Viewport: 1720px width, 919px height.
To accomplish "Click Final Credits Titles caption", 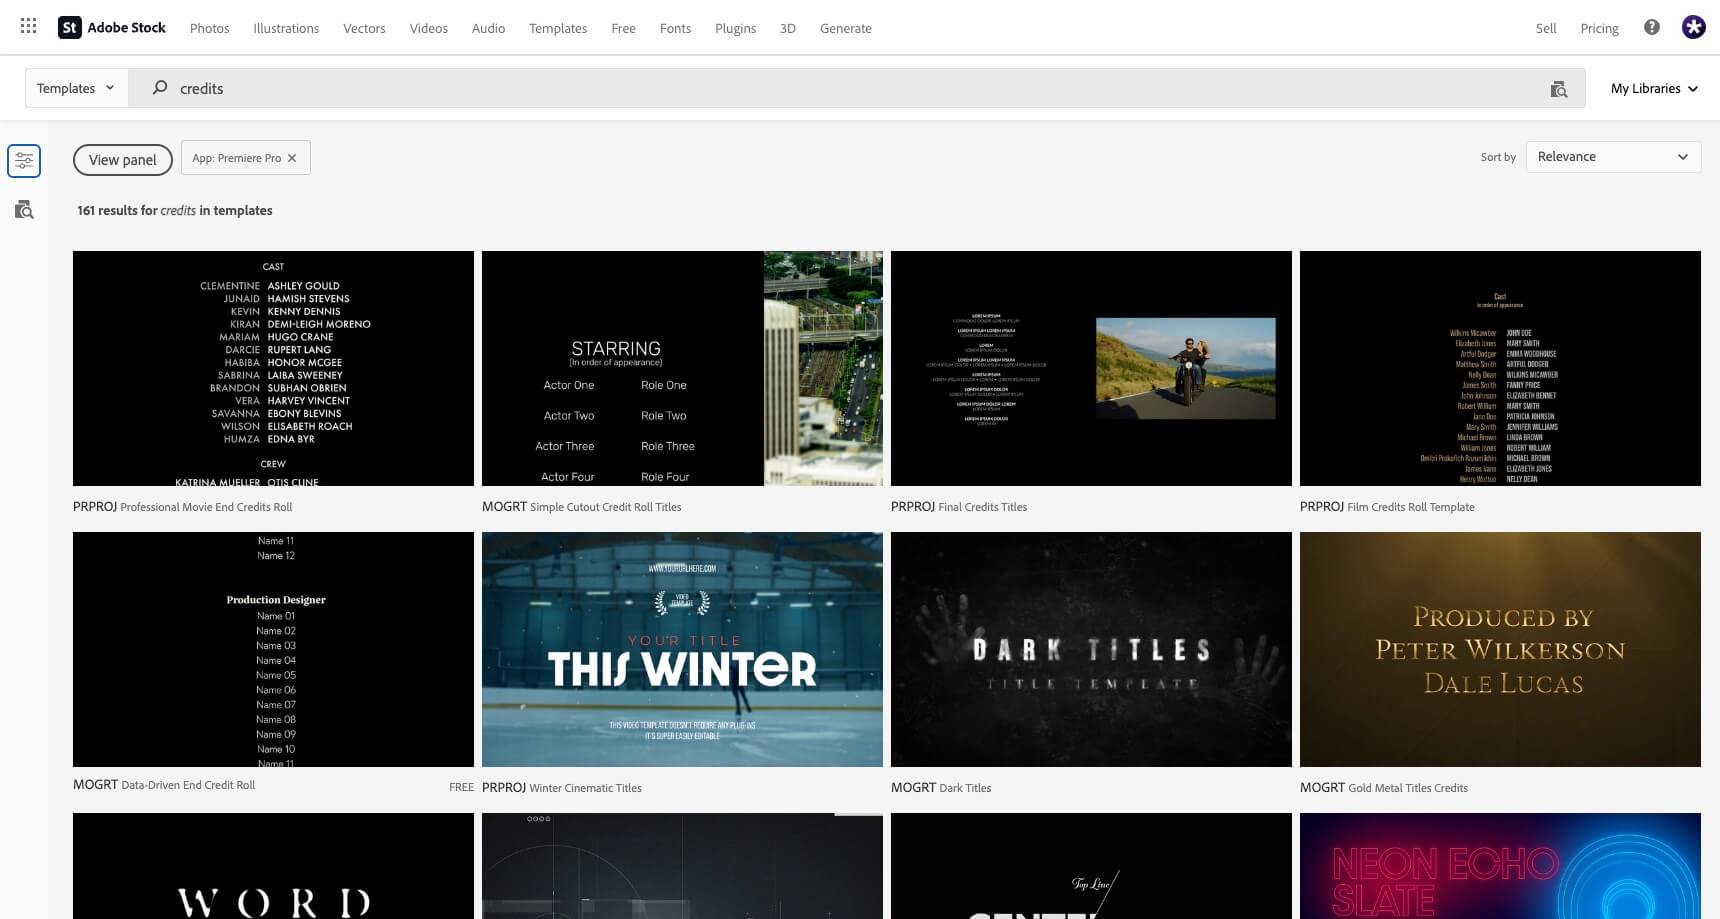I will click(x=983, y=507).
